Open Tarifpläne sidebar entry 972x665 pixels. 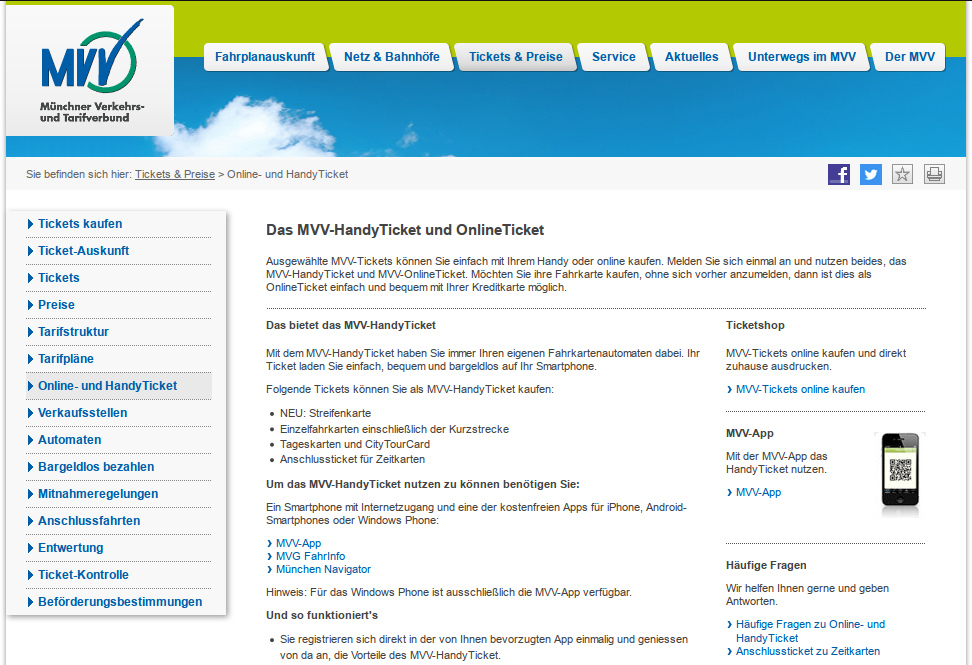(x=66, y=359)
